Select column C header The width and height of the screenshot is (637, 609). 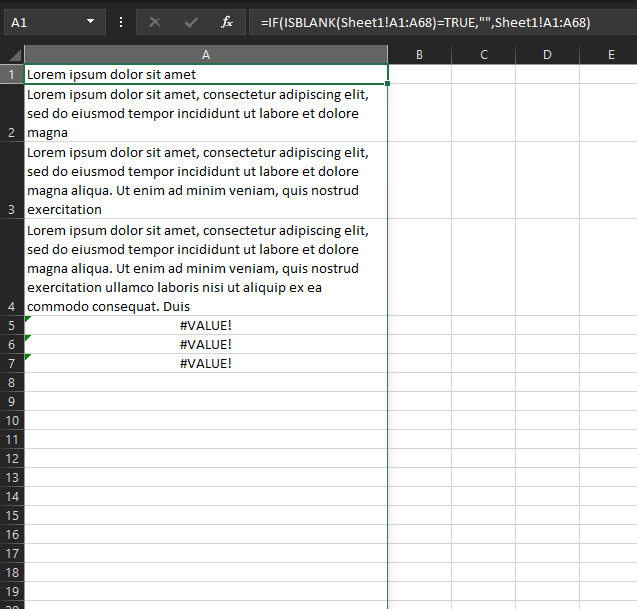click(483, 54)
